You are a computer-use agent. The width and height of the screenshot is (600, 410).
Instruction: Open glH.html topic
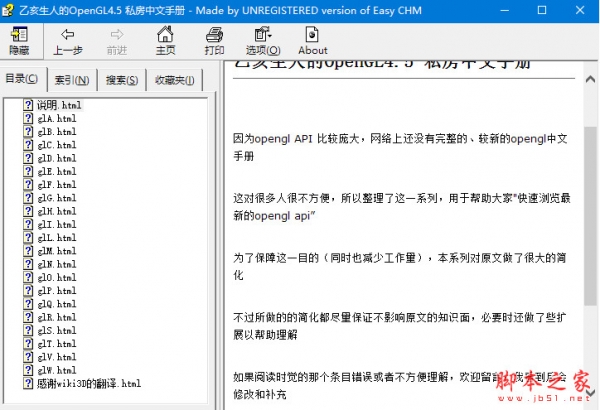point(57,211)
